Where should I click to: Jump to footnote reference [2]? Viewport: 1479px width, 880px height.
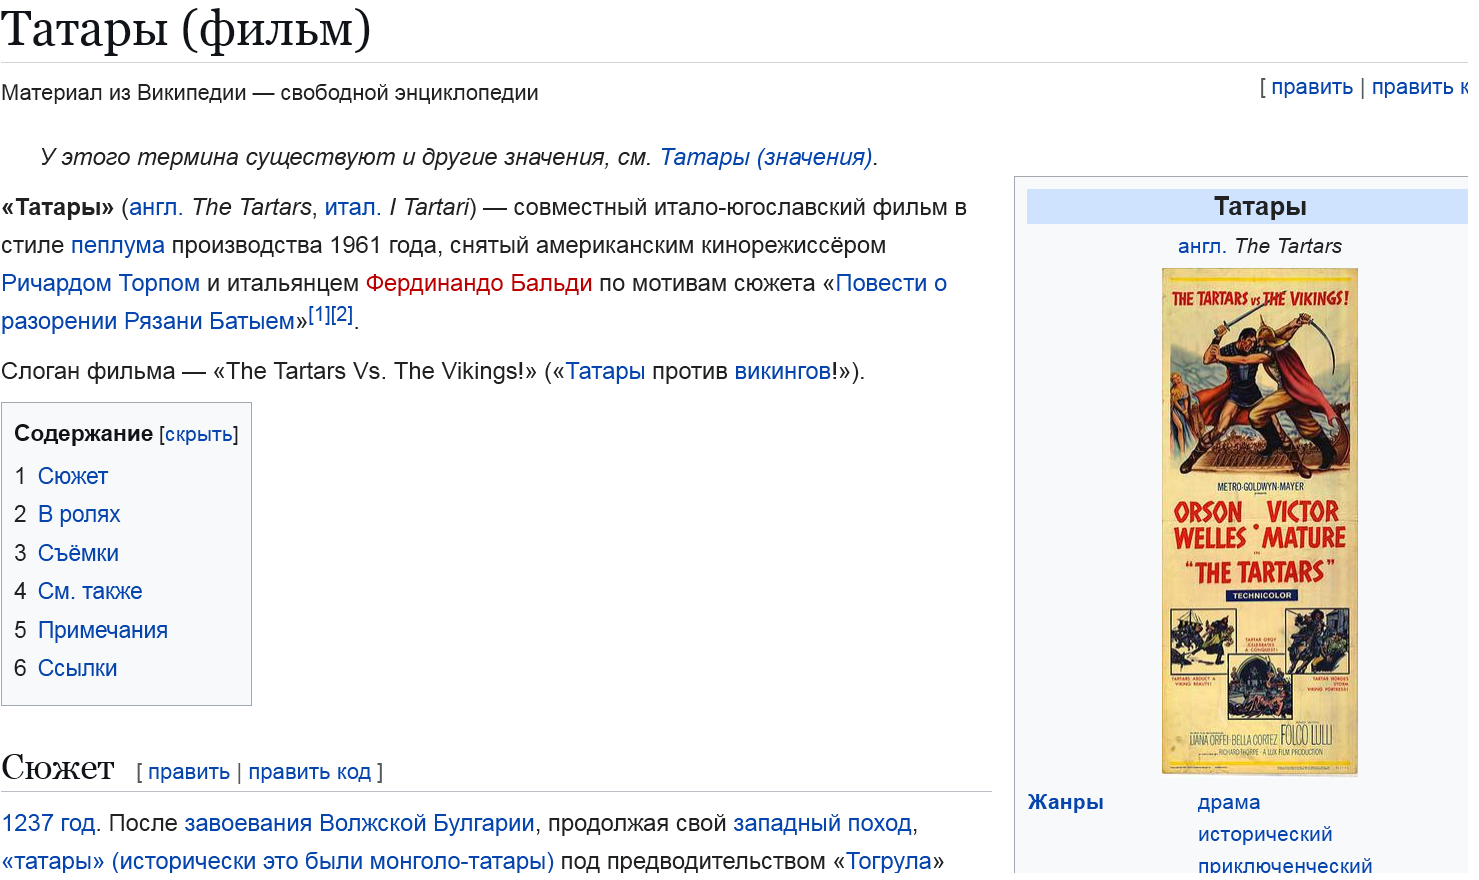click(x=342, y=315)
